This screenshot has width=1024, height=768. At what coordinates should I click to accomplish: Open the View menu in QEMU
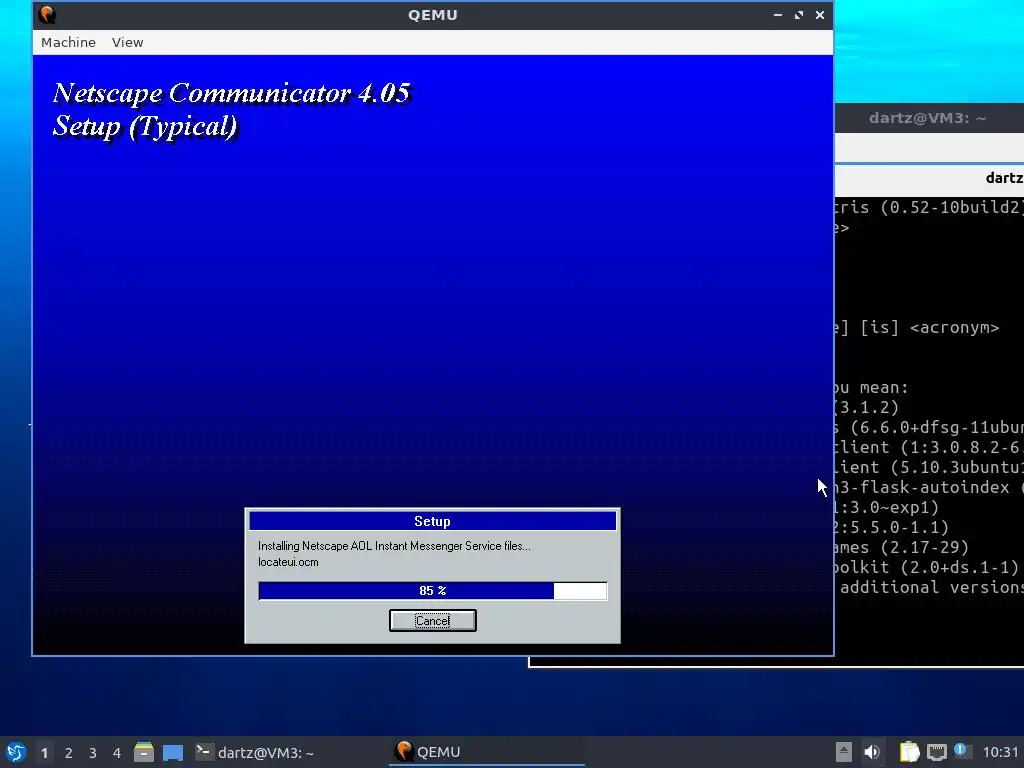click(x=127, y=42)
